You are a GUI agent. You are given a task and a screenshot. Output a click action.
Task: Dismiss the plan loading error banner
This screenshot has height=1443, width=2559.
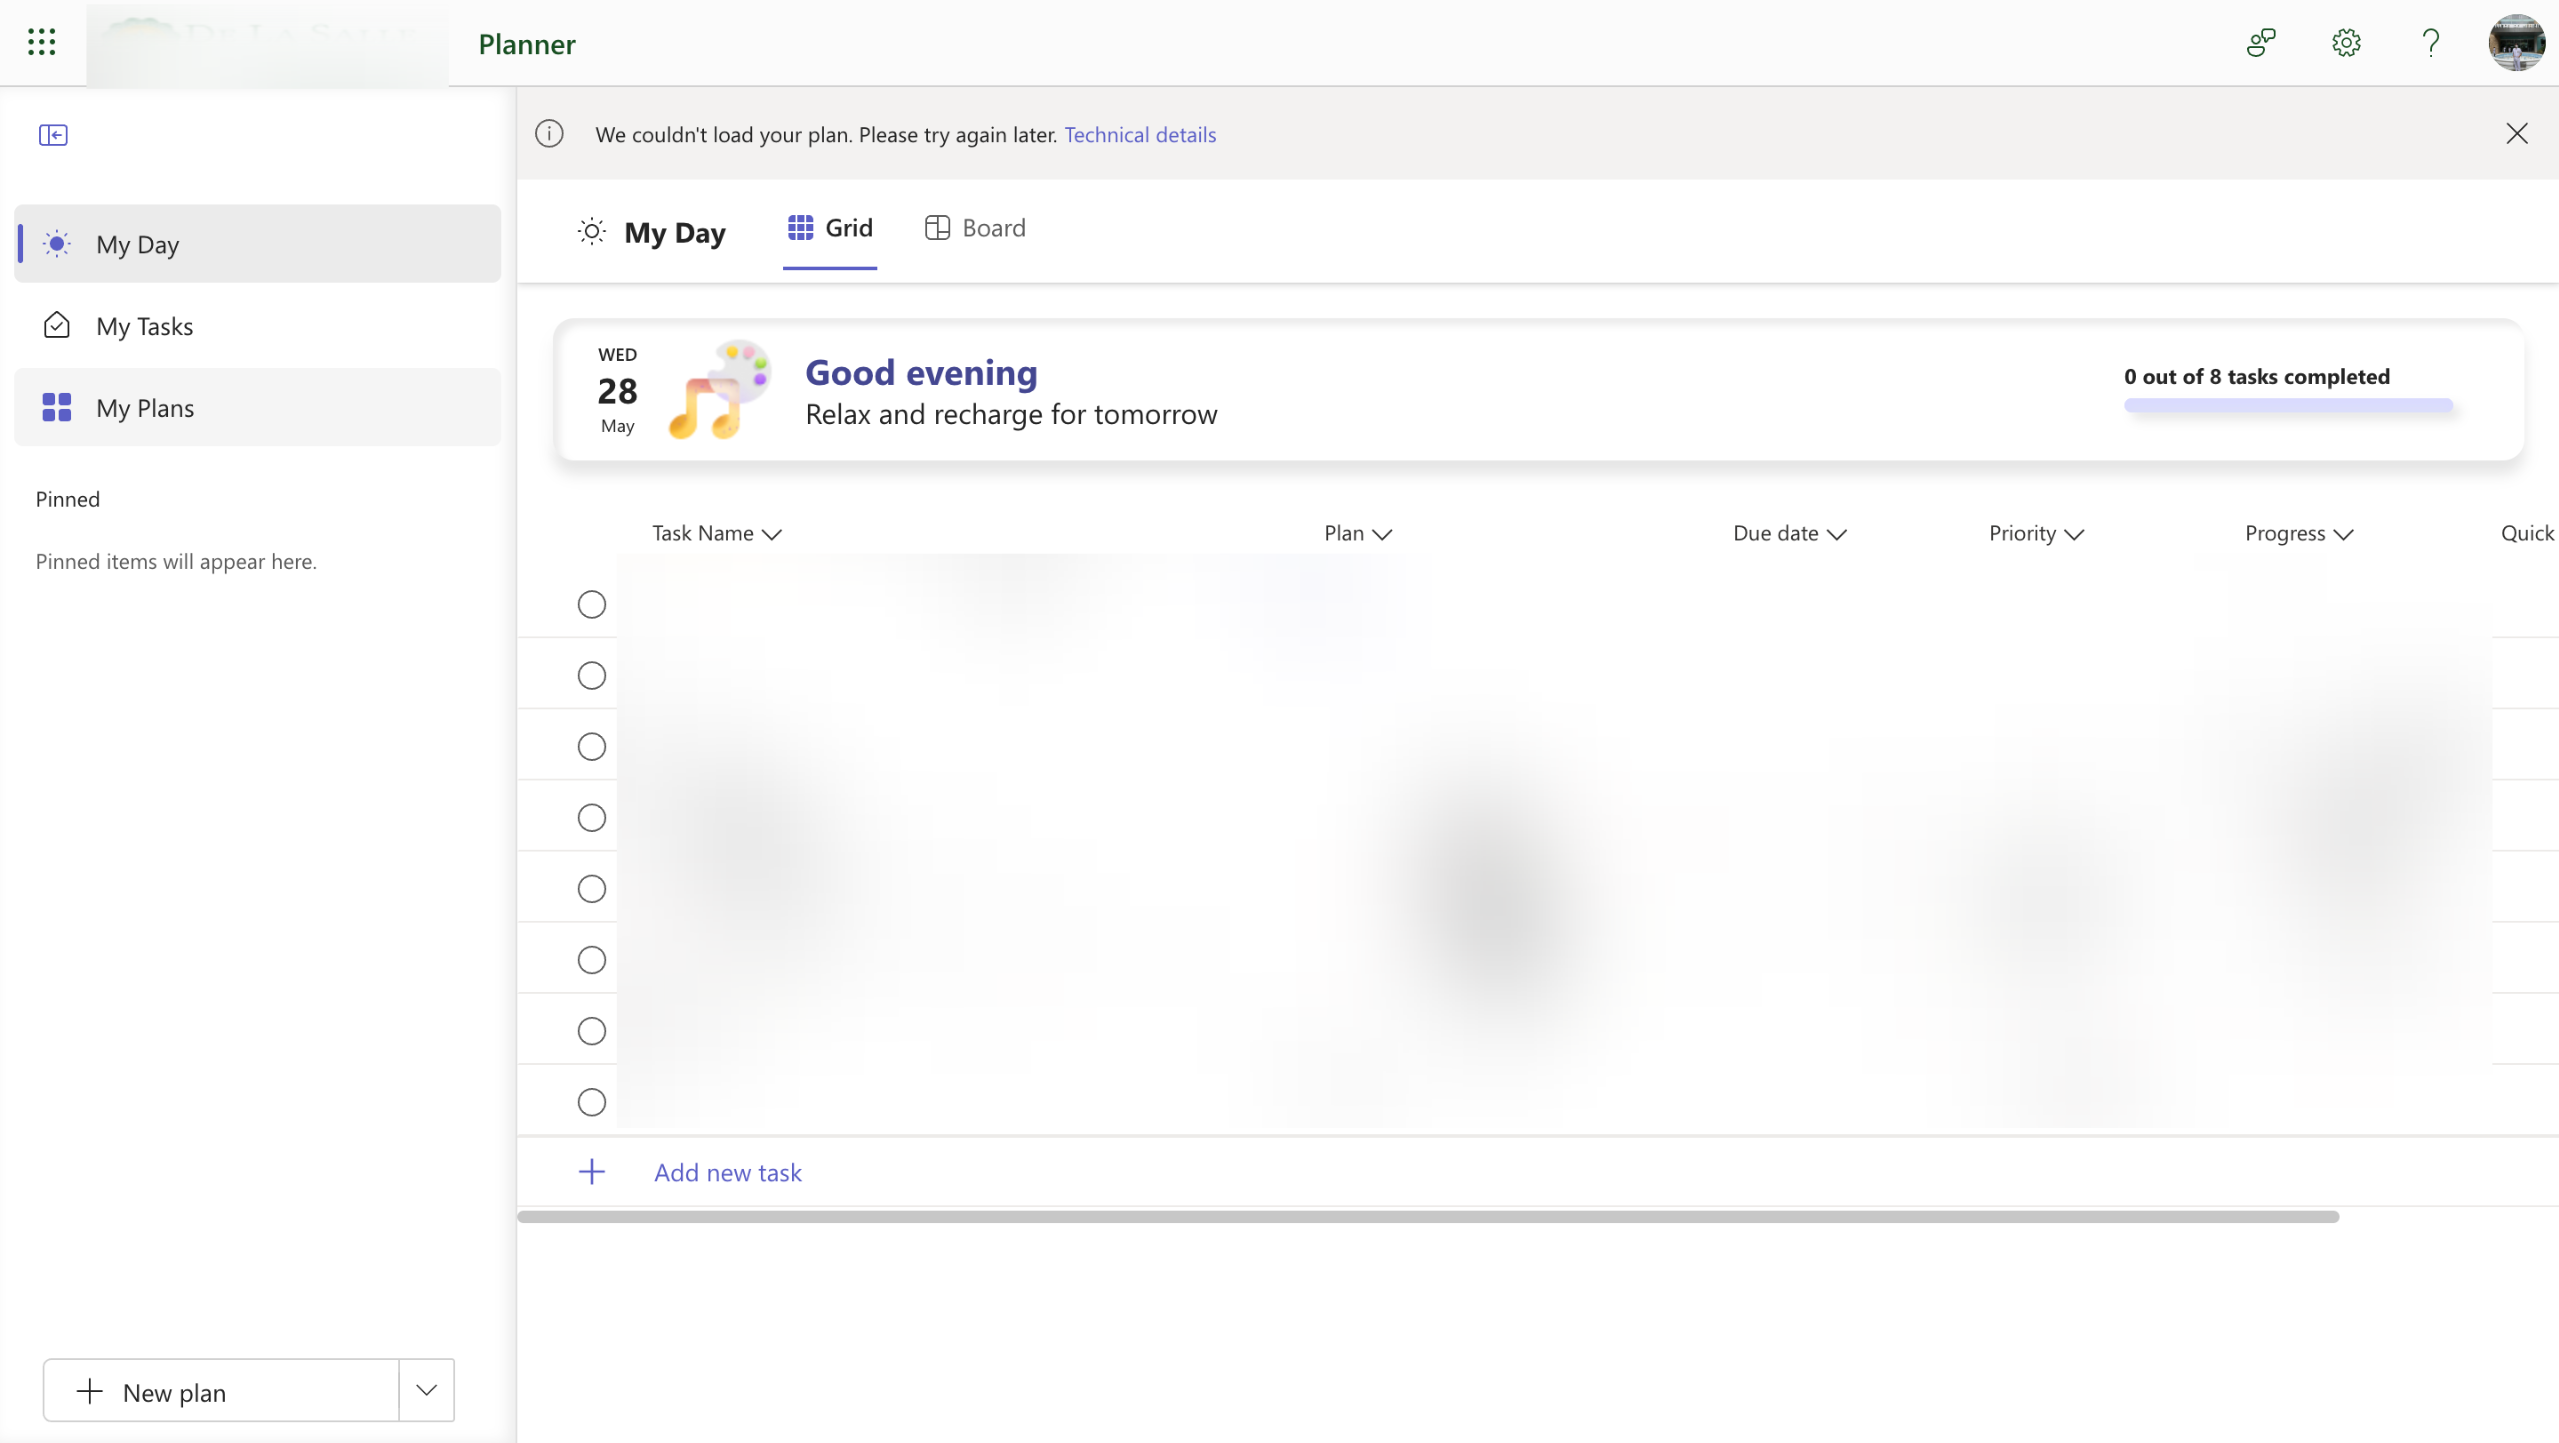click(x=2516, y=134)
